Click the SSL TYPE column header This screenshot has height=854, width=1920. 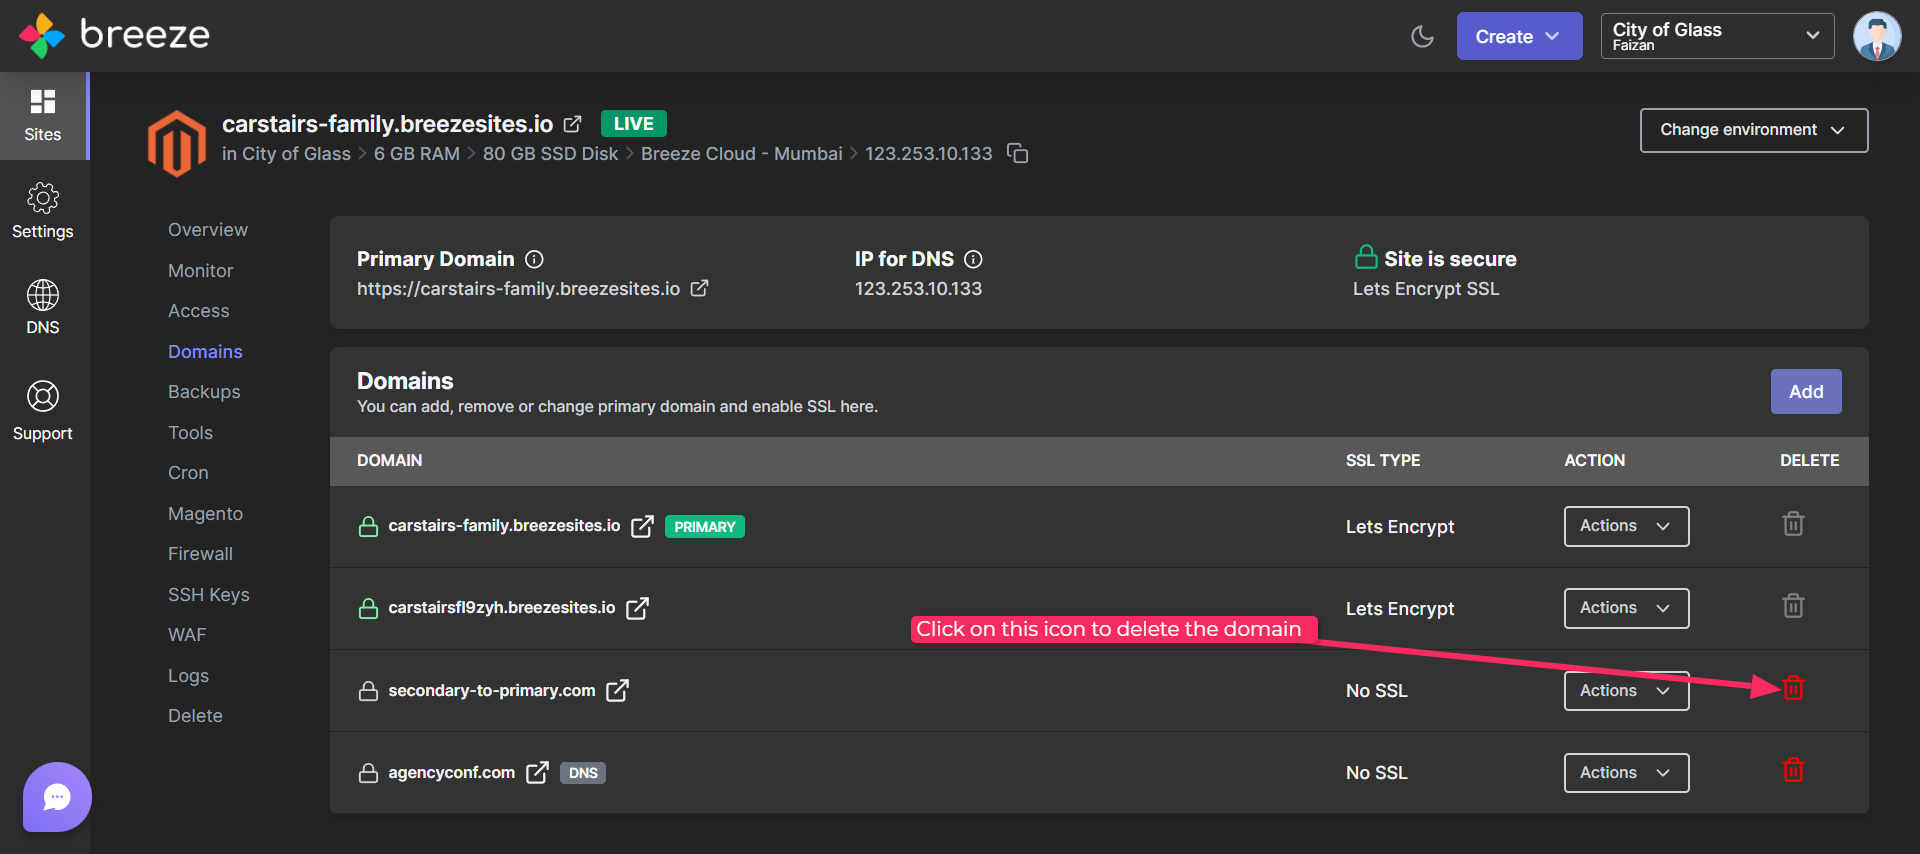point(1383,461)
